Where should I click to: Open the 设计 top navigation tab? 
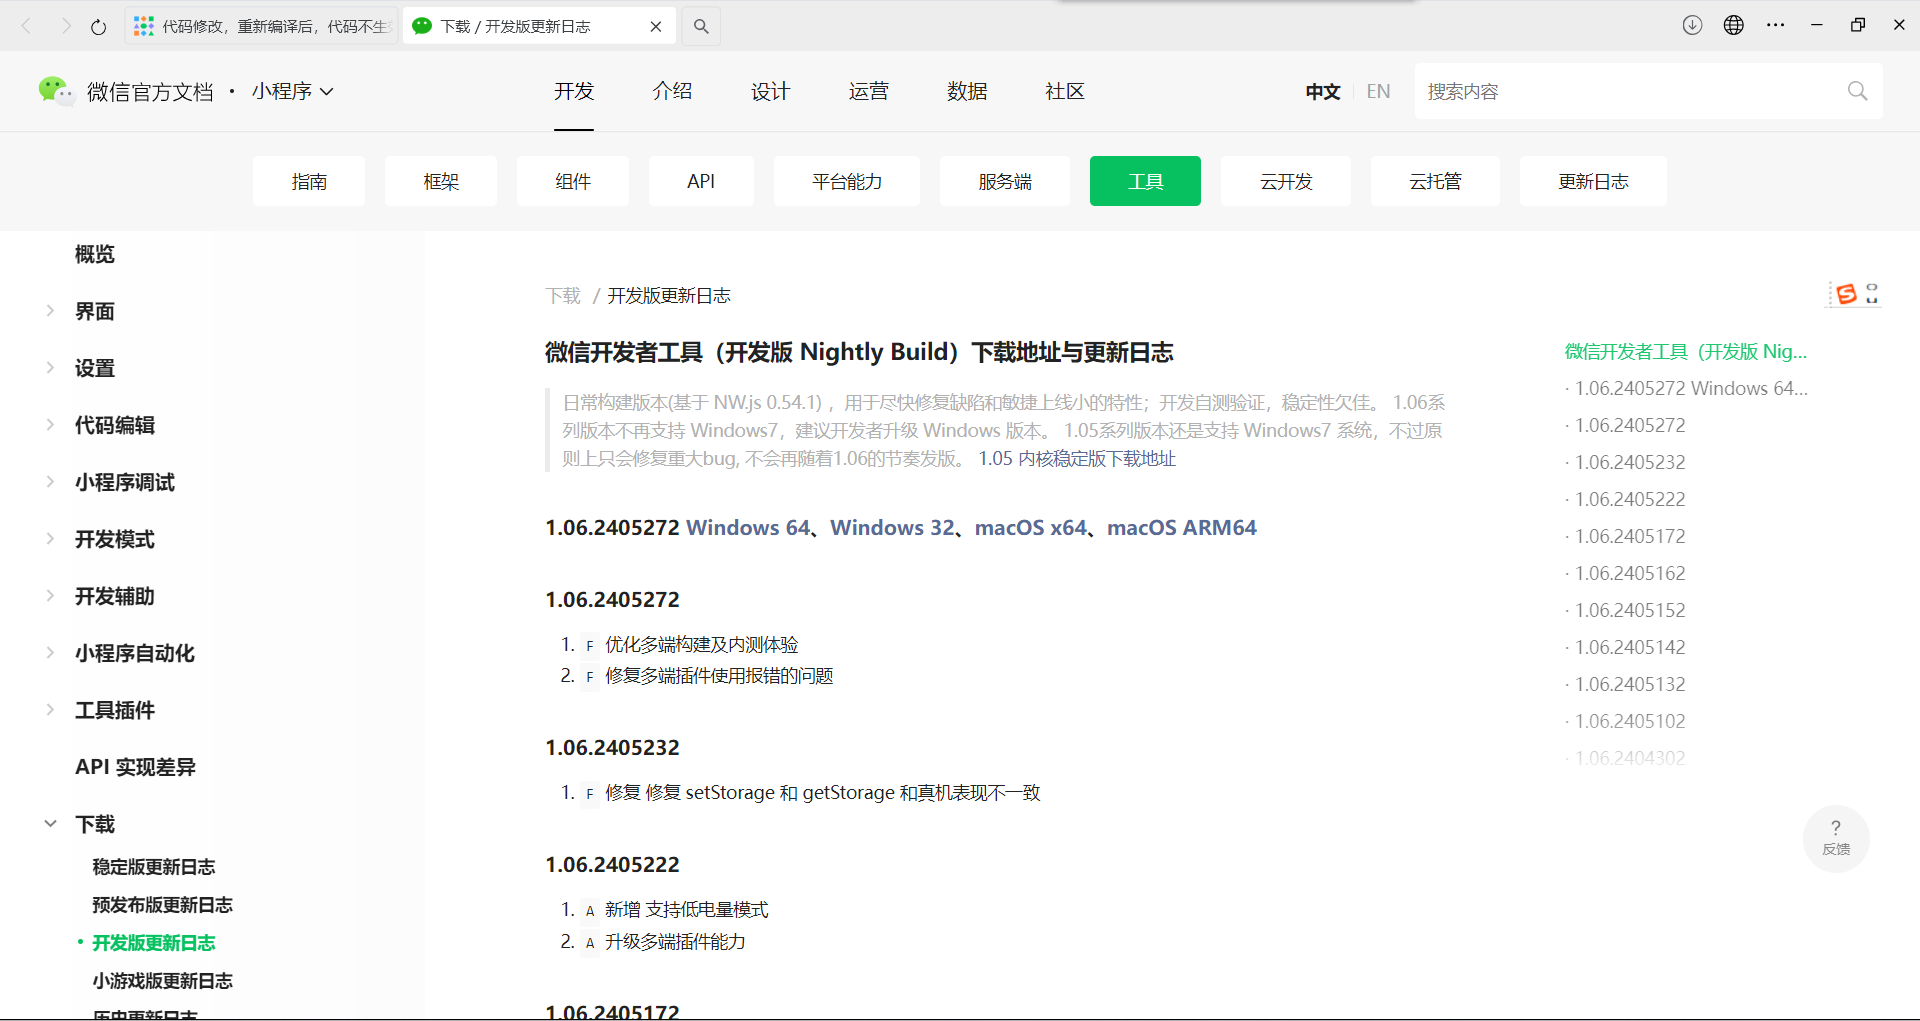pyautogui.click(x=770, y=91)
